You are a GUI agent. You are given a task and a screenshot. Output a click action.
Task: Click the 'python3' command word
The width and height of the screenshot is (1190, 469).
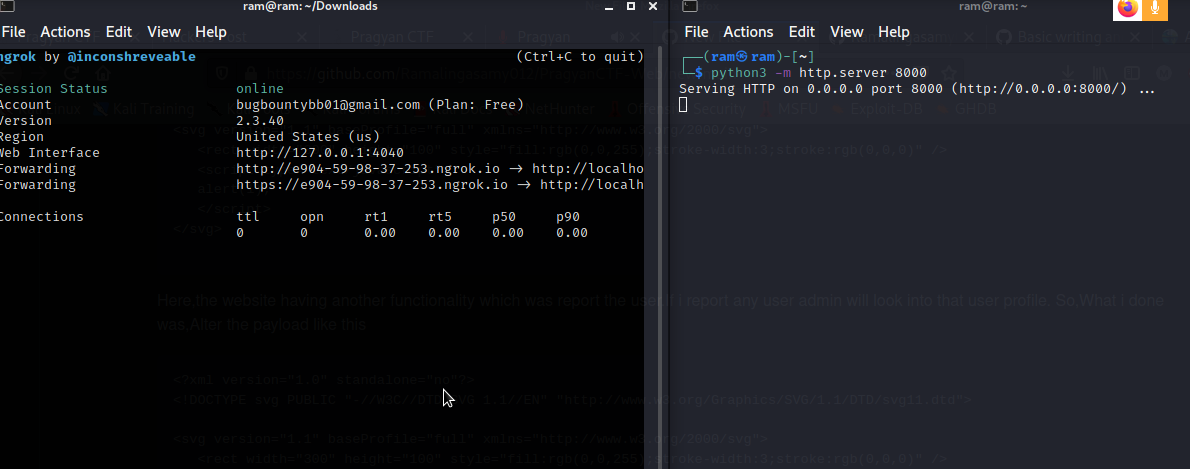(738, 73)
